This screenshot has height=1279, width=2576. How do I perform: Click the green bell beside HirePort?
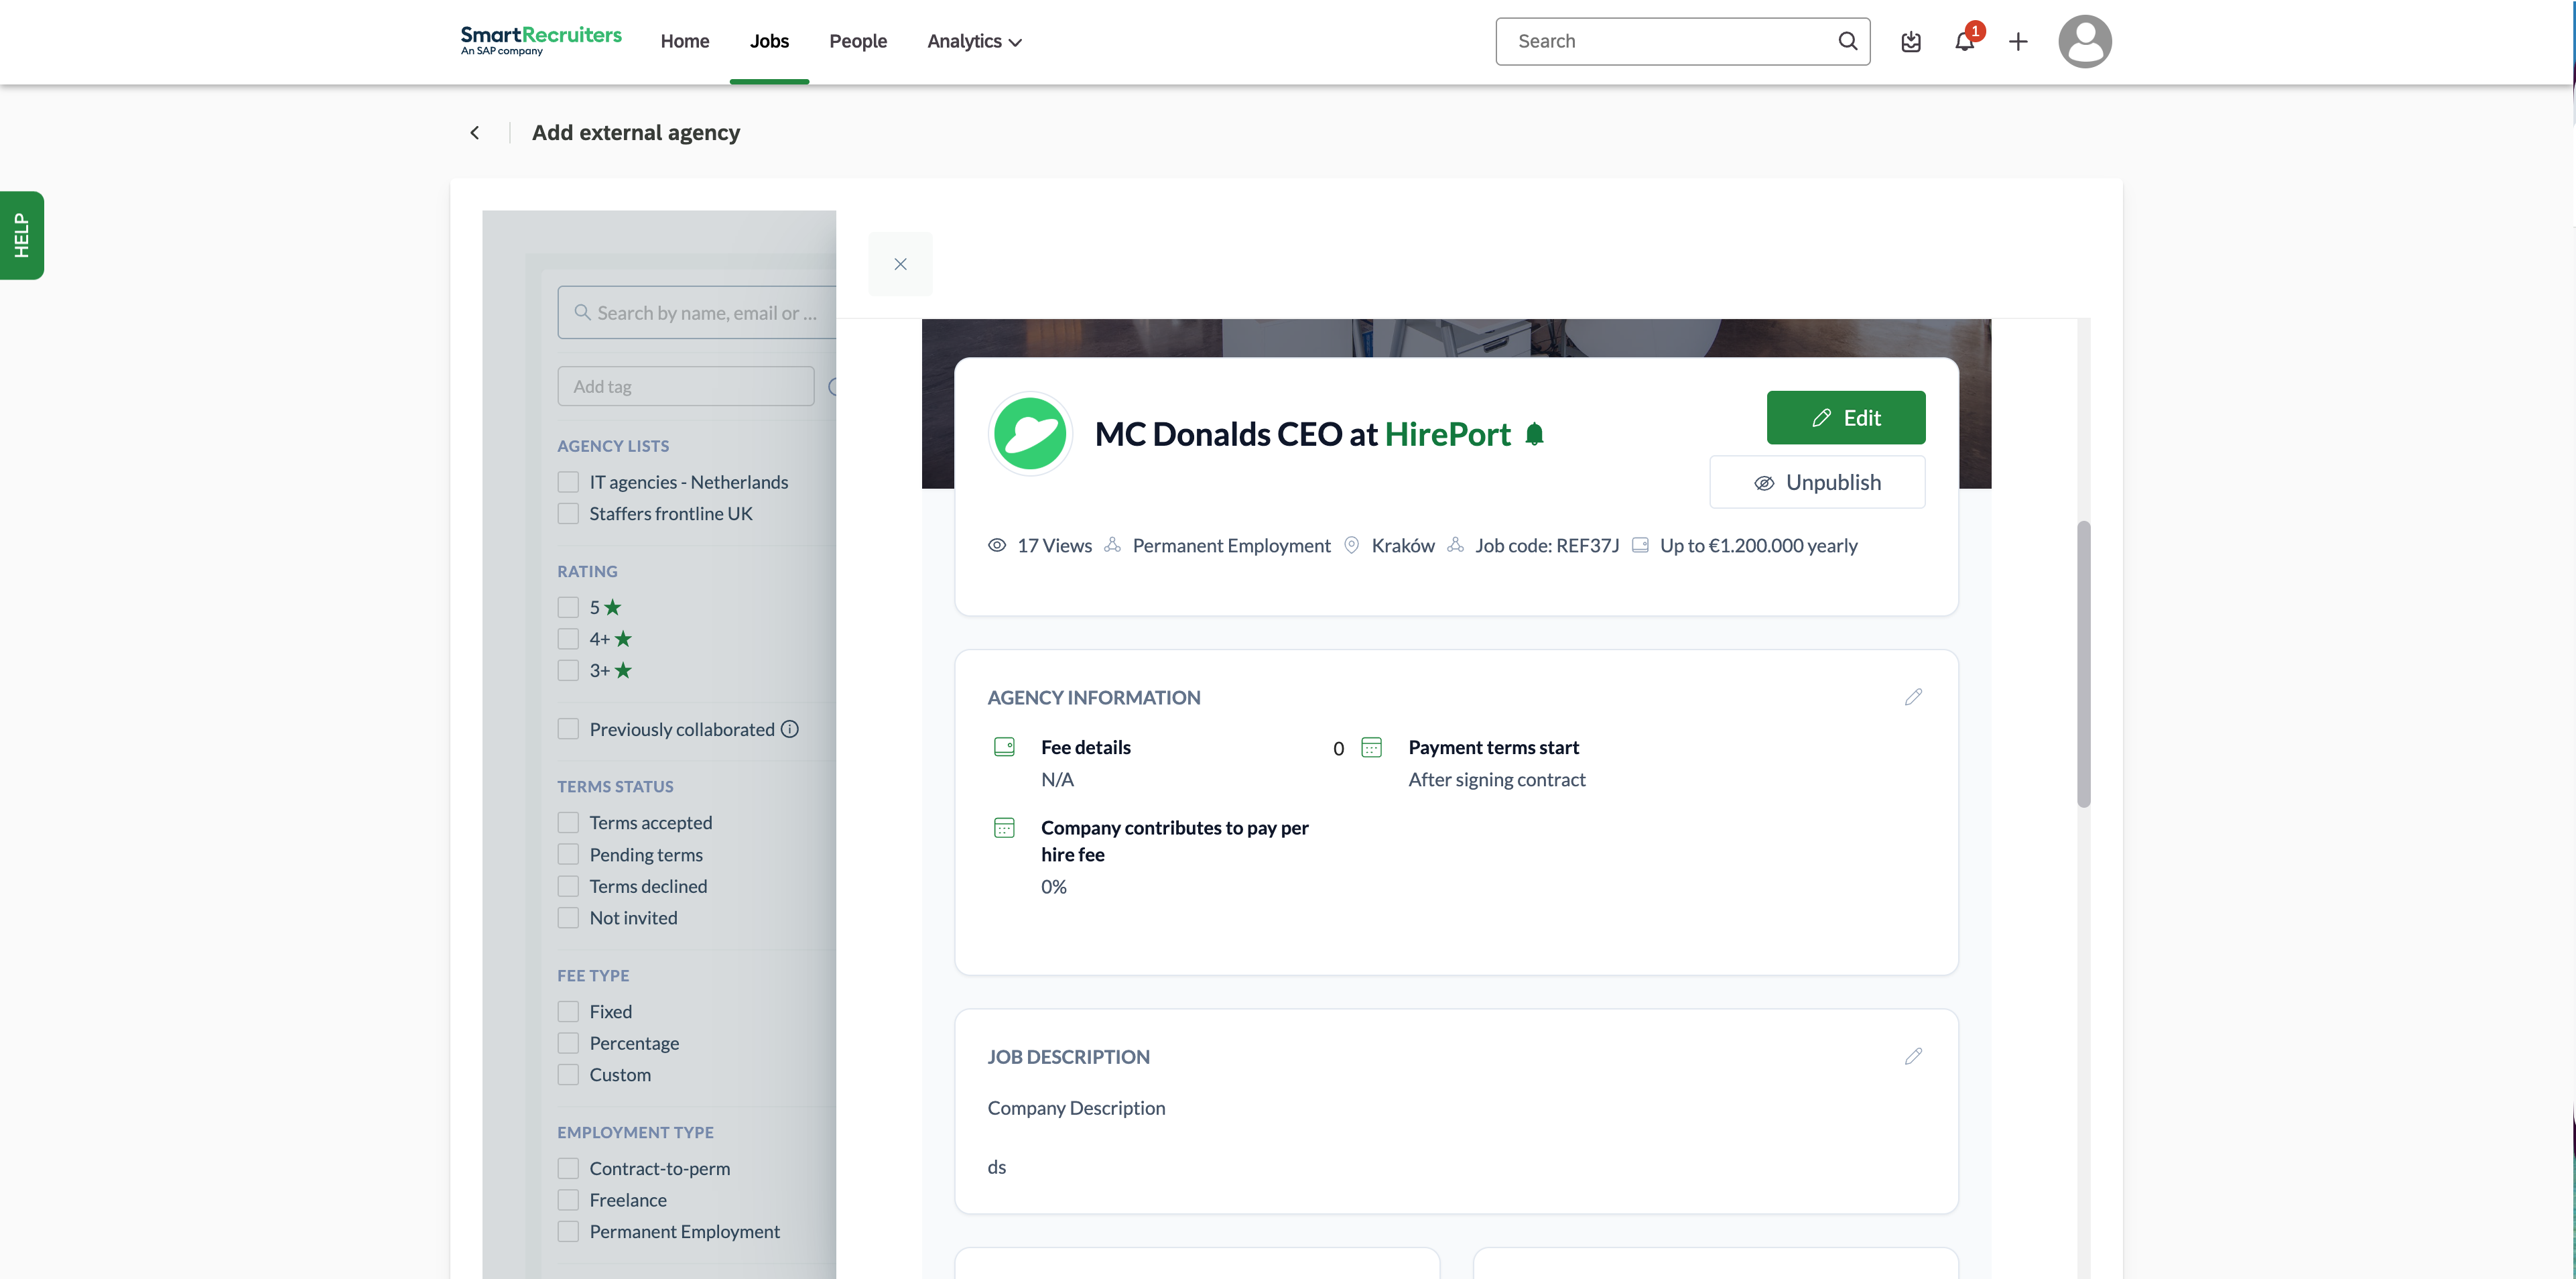point(1535,434)
